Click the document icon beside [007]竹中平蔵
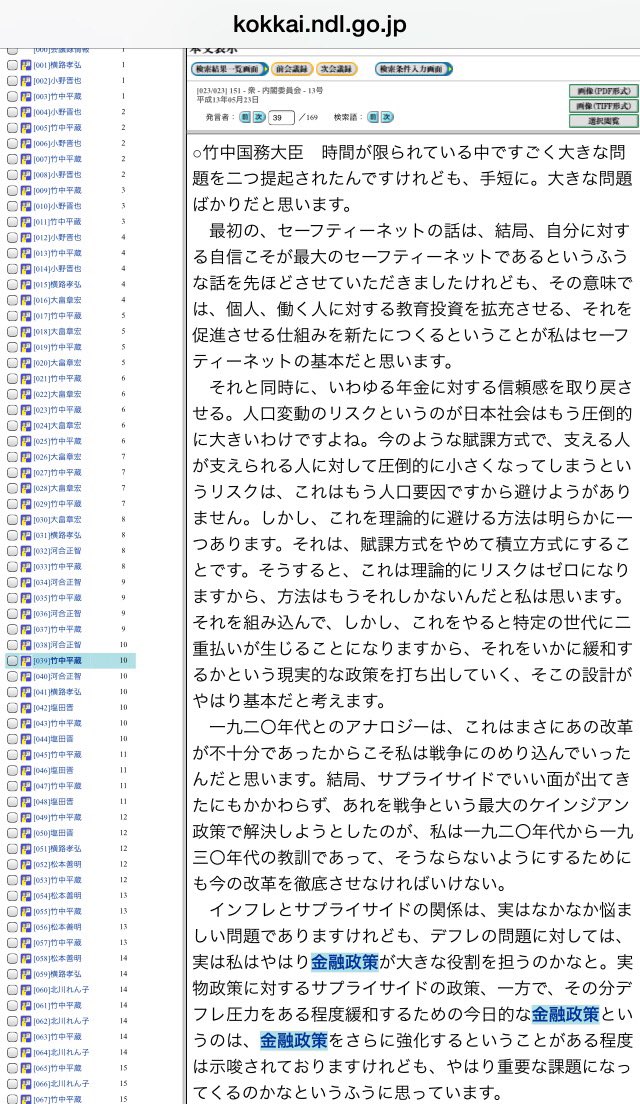This screenshot has height=1104, width=640. (26, 159)
